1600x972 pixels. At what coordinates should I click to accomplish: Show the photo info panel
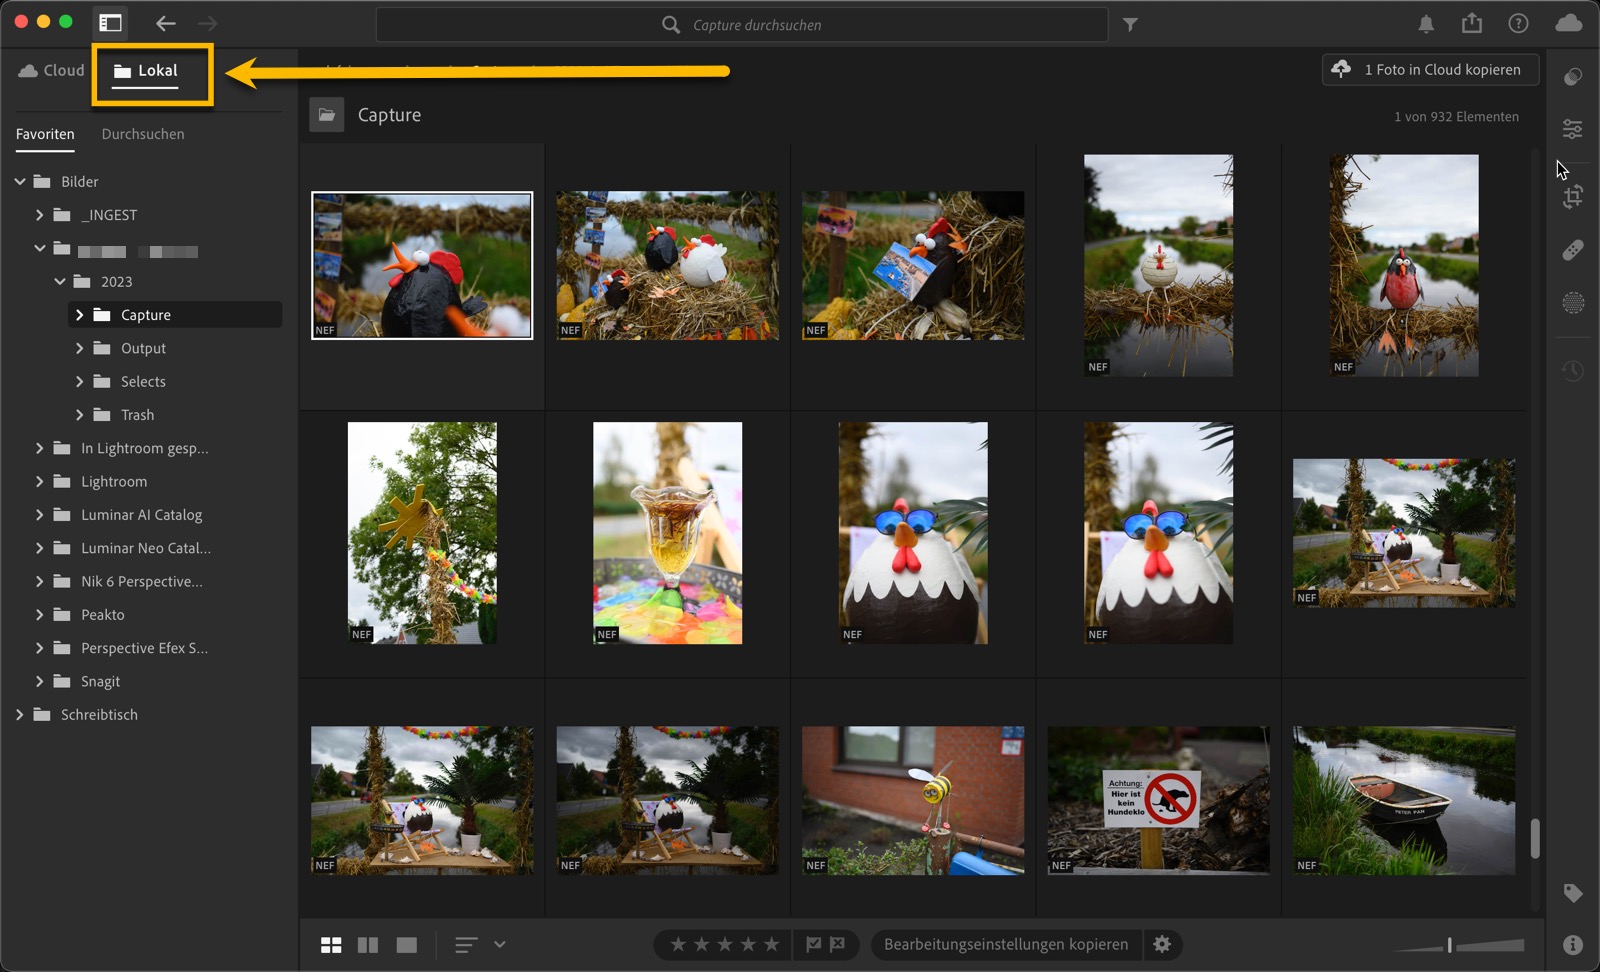(x=1572, y=945)
